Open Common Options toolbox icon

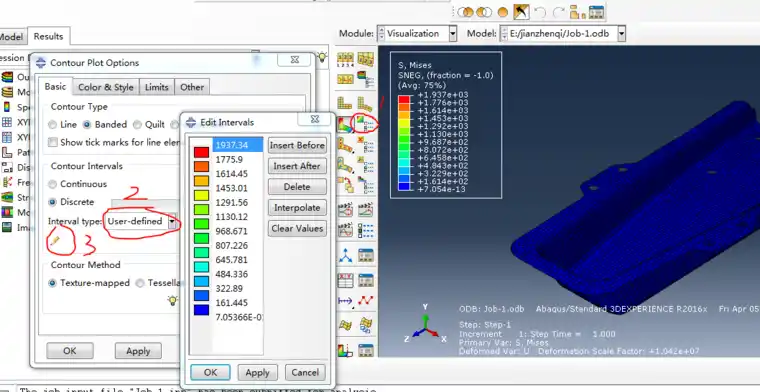tap(365, 80)
